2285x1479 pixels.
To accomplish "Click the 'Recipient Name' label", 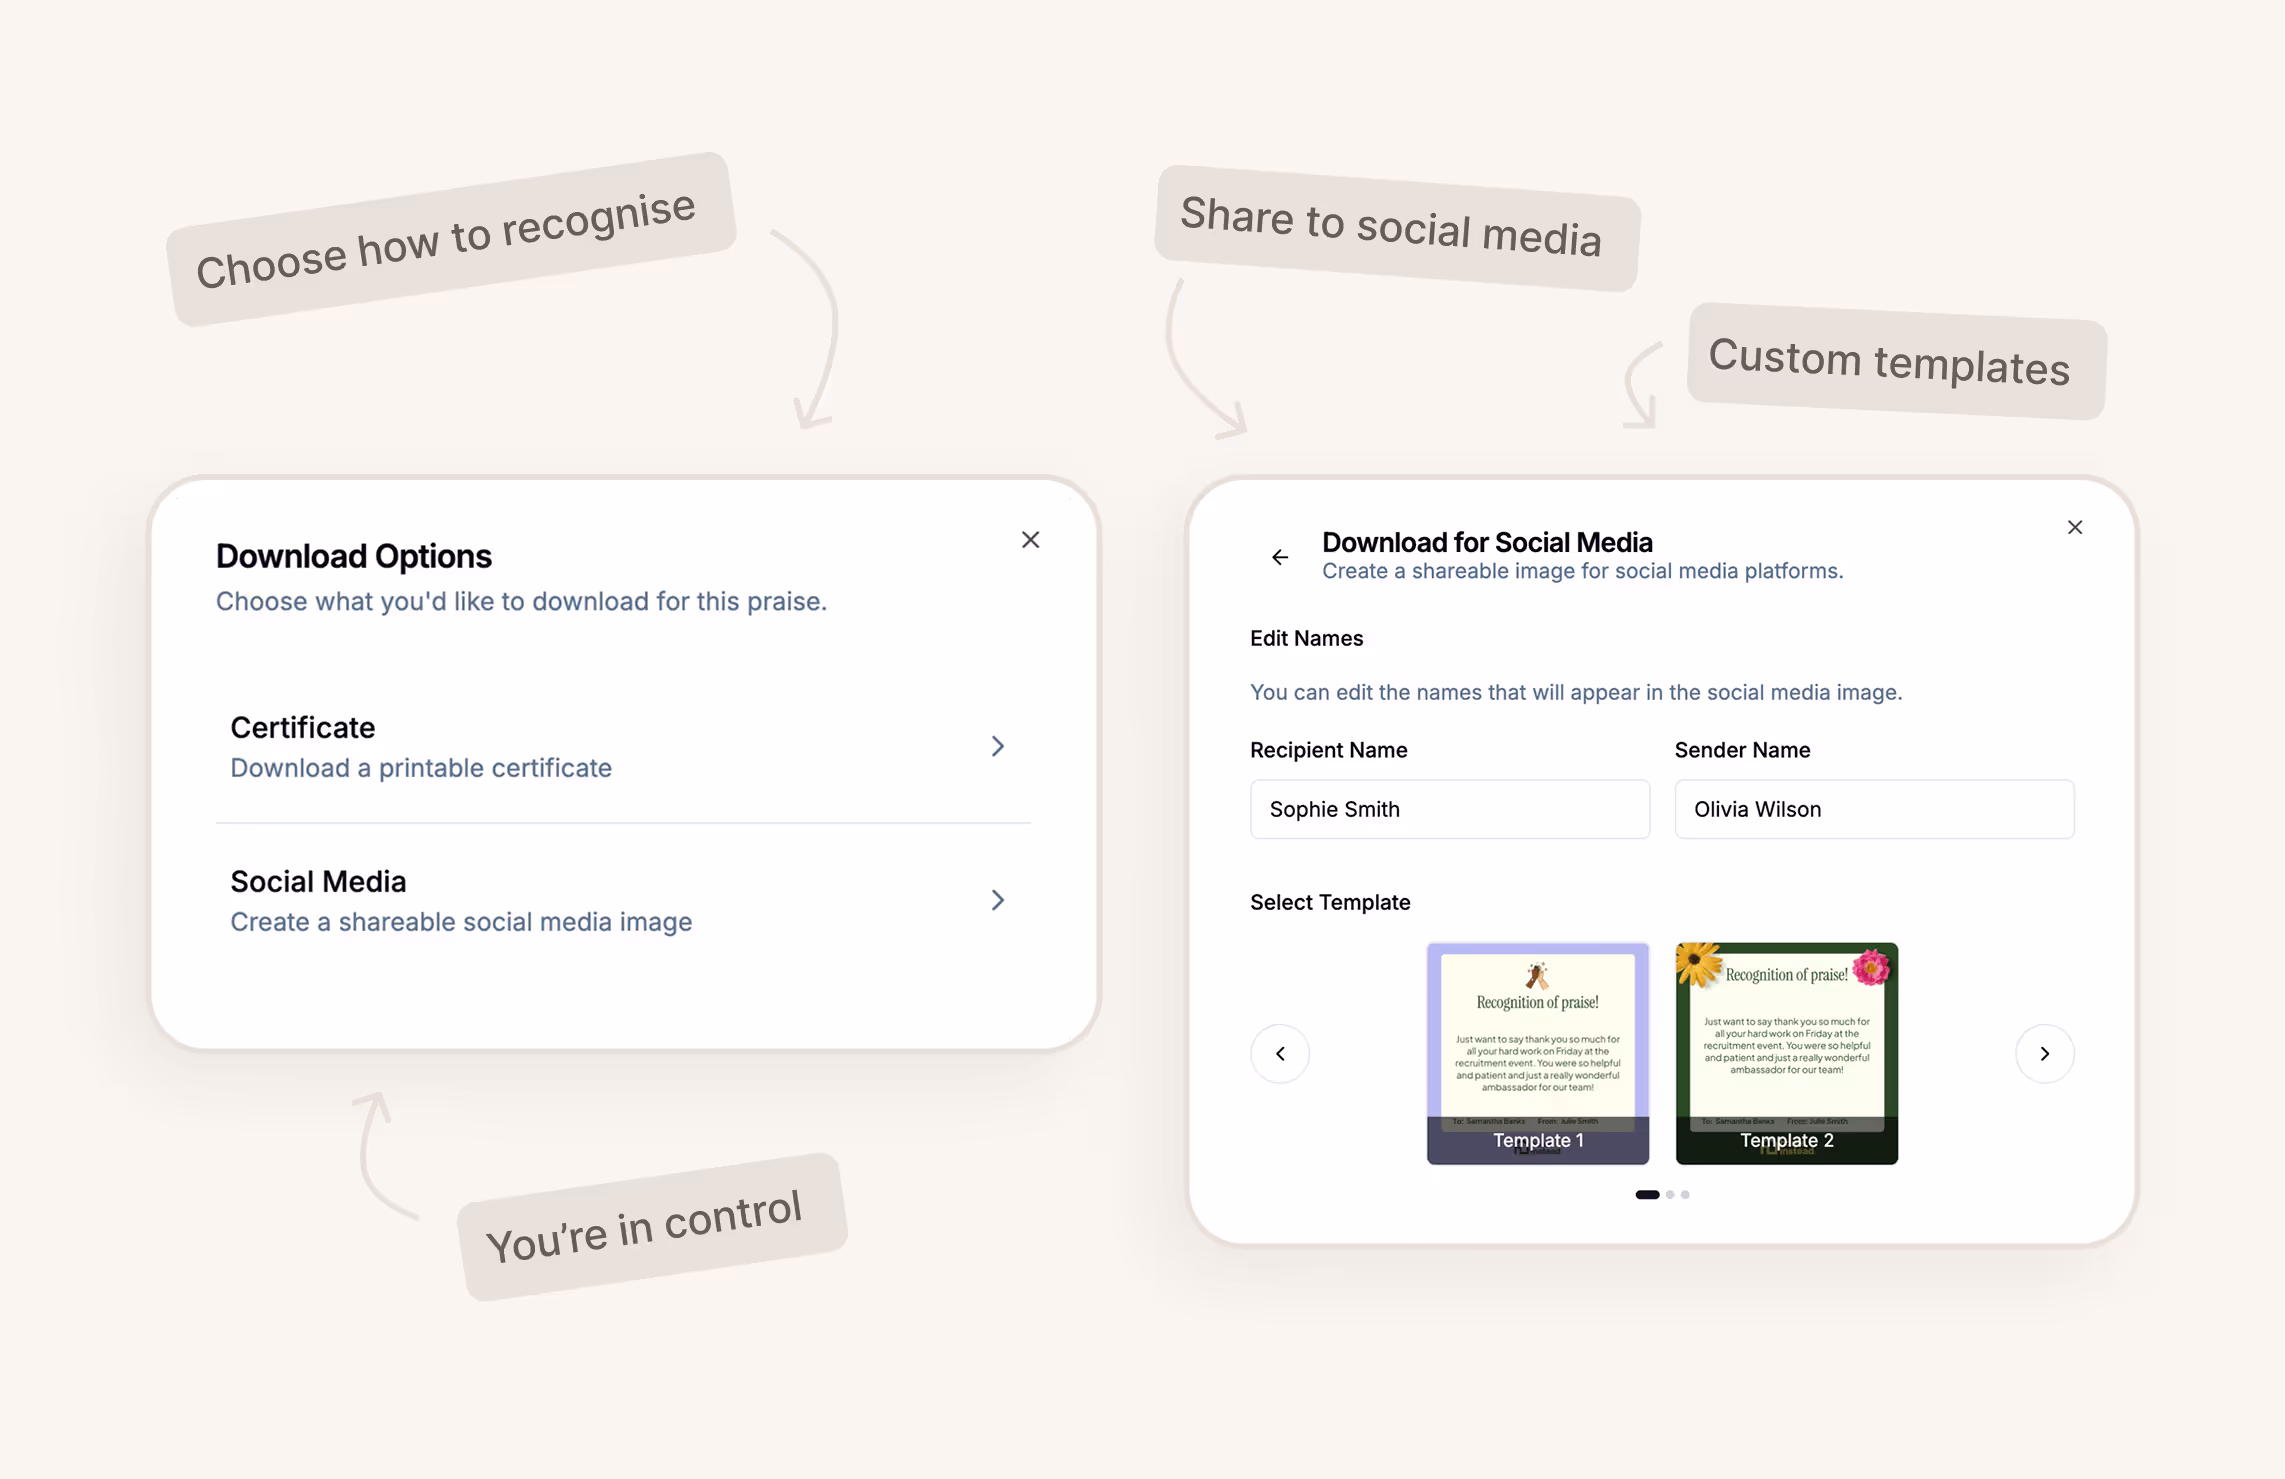I will (1328, 750).
